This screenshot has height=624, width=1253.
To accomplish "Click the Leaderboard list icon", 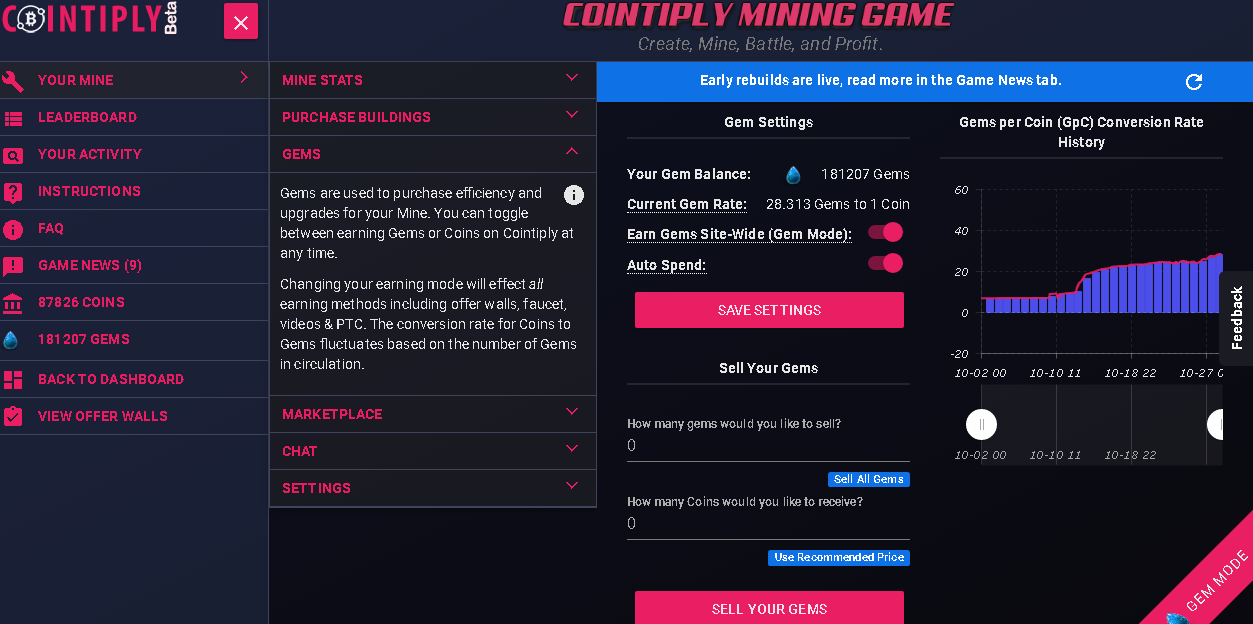I will point(13,118).
